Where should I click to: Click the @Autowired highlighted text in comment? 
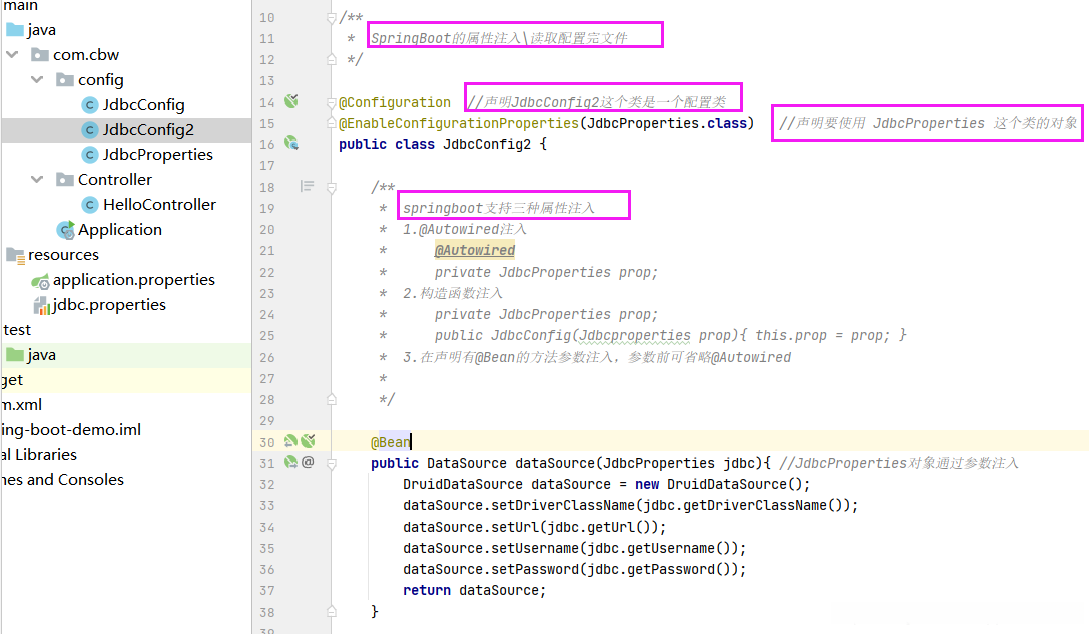[x=475, y=250]
